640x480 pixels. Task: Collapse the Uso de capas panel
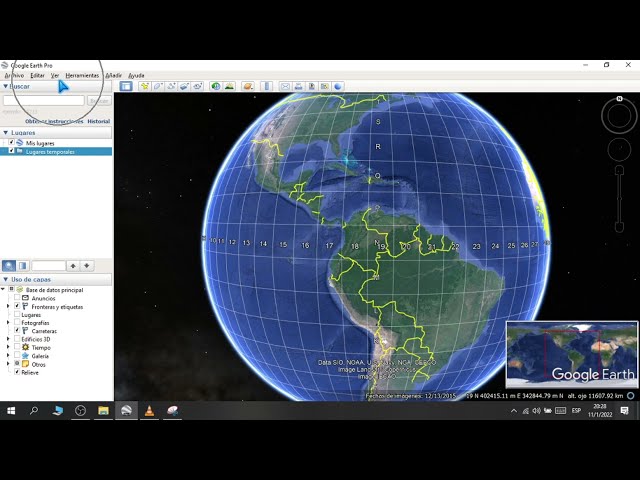6,279
